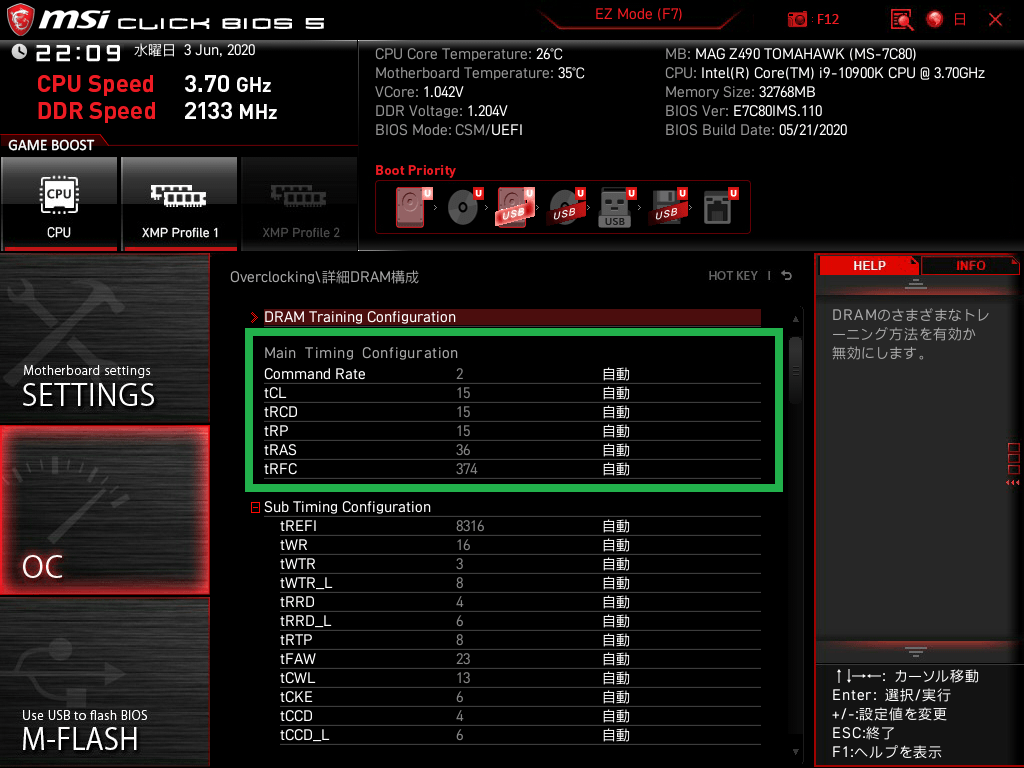
Task: Click the 'Main Timing Configuration' heading
Action: coord(361,353)
